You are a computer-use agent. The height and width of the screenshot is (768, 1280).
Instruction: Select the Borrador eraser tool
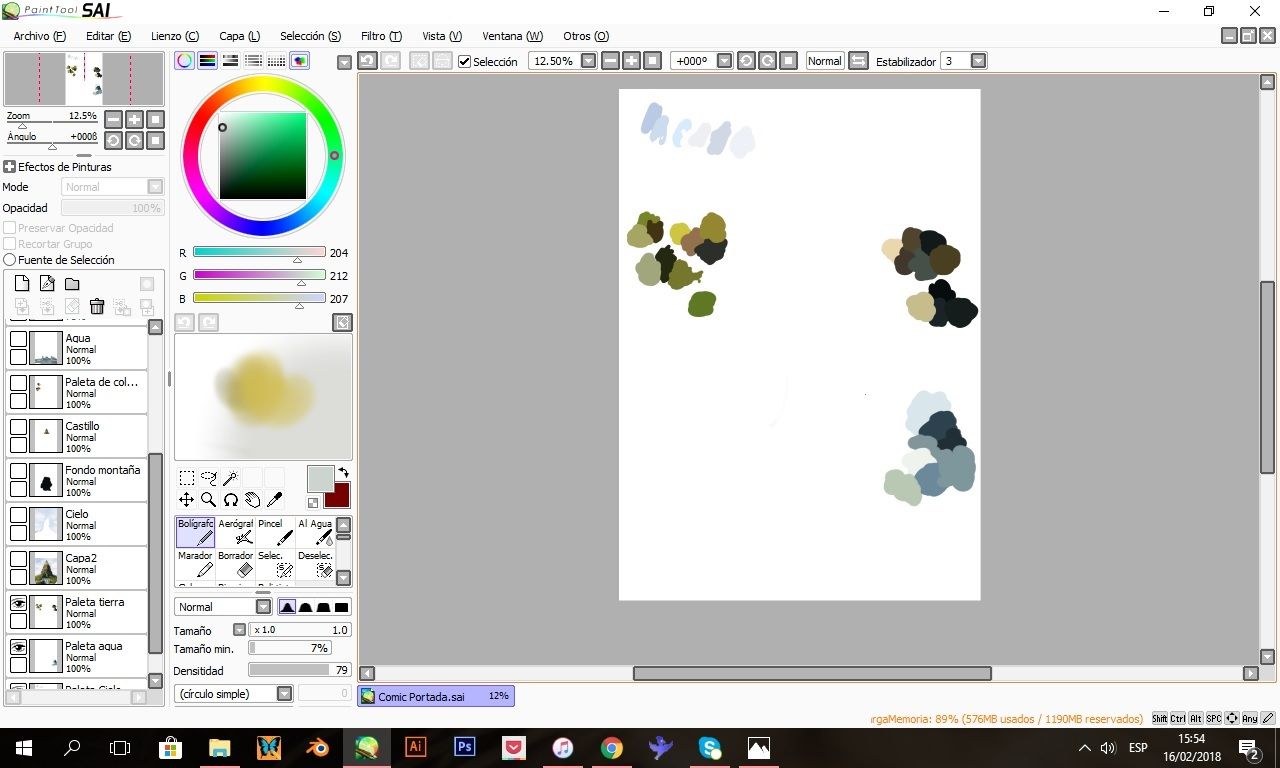(x=235, y=564)
